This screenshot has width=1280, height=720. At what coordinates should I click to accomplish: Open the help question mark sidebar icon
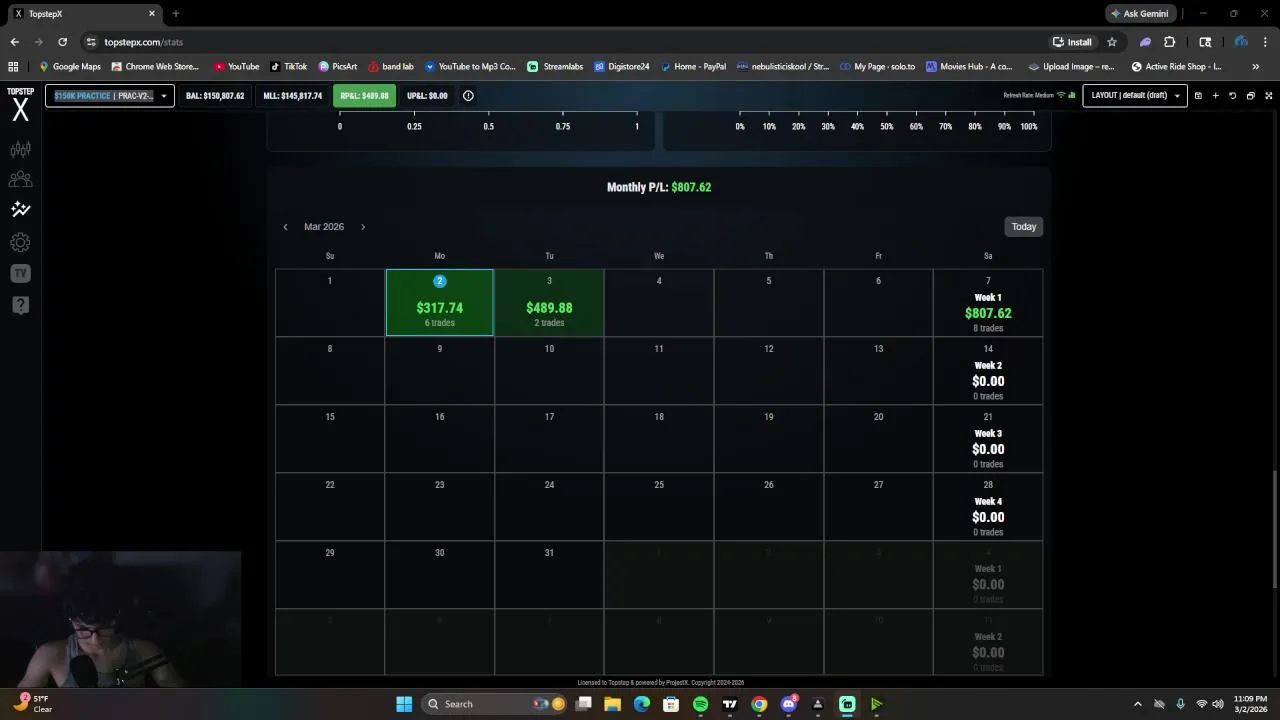[20, 305]
